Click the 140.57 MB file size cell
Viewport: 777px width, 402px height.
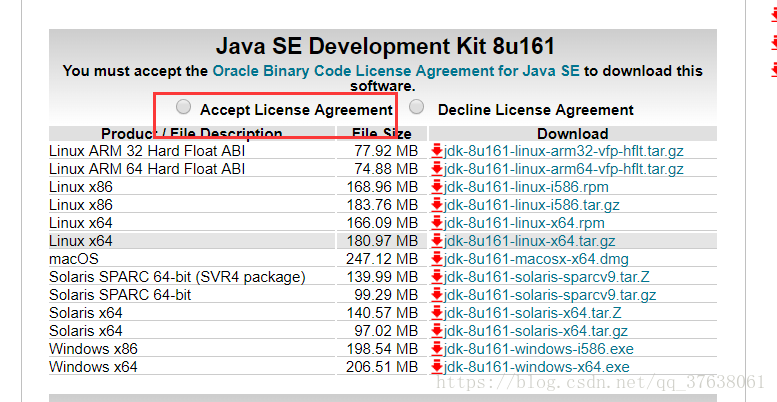click(382, 313)
